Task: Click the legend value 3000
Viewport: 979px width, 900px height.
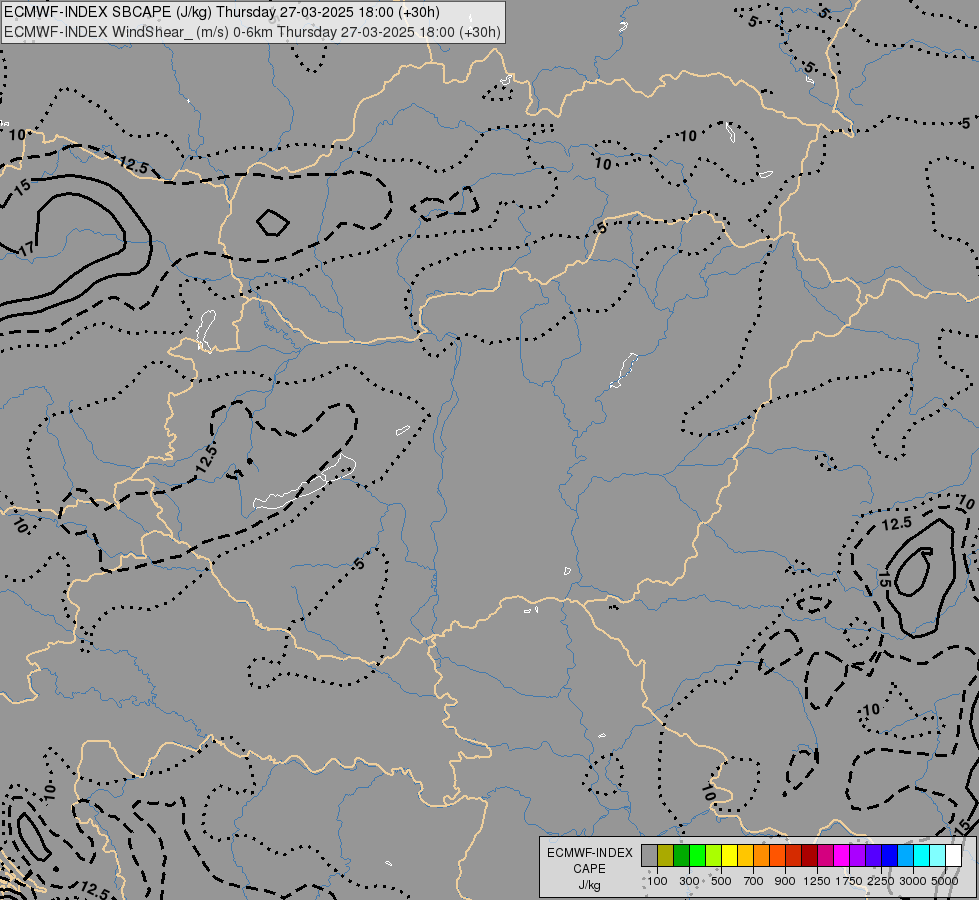Action: (x=913, y=881)
